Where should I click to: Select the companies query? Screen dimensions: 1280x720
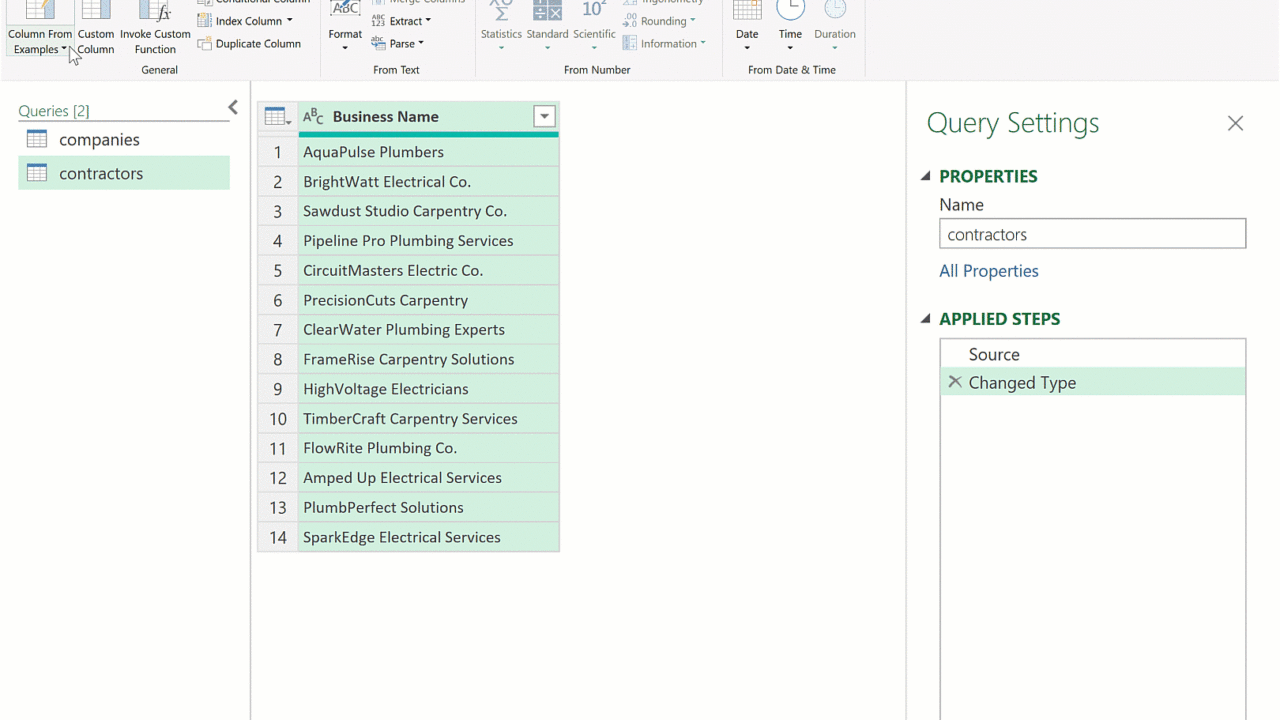99,140
